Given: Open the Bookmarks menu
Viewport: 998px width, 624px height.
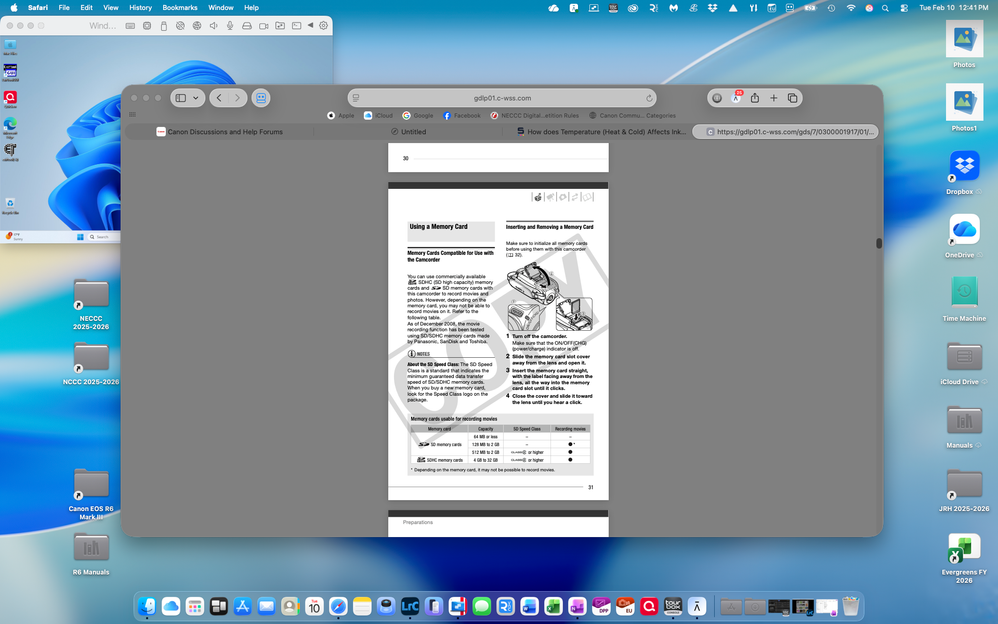Looking at the screenshot, I should (x=180, y=8).
